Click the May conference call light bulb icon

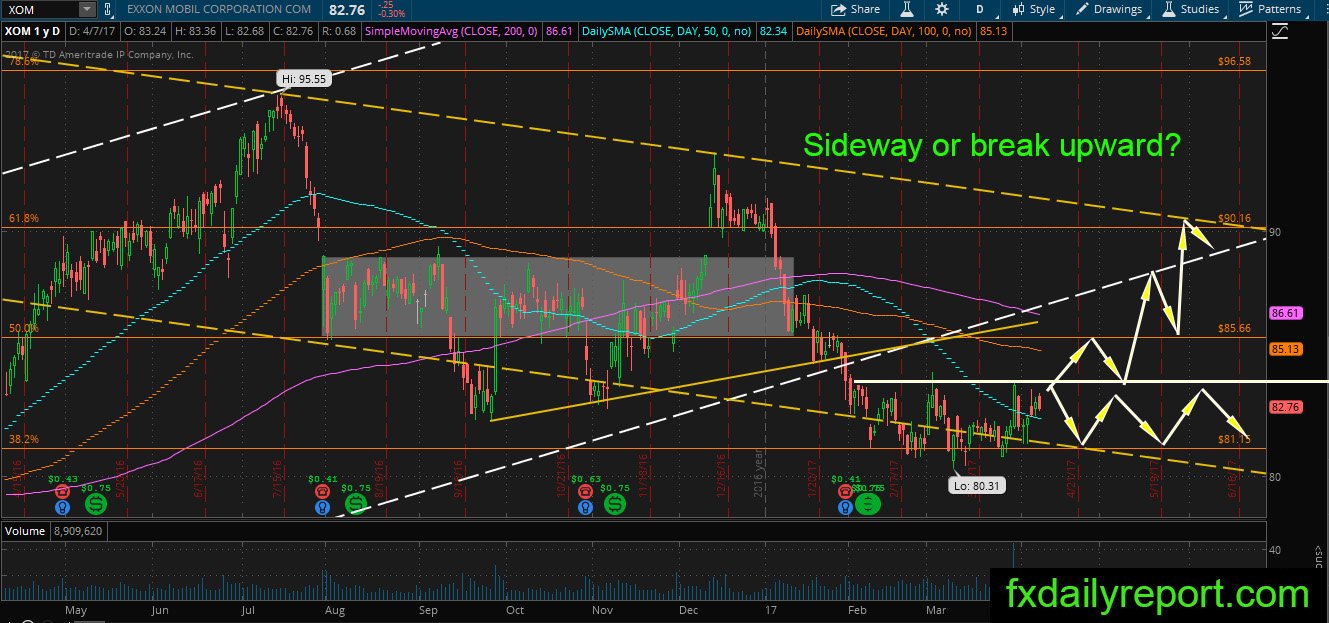(x=63, y=507)
